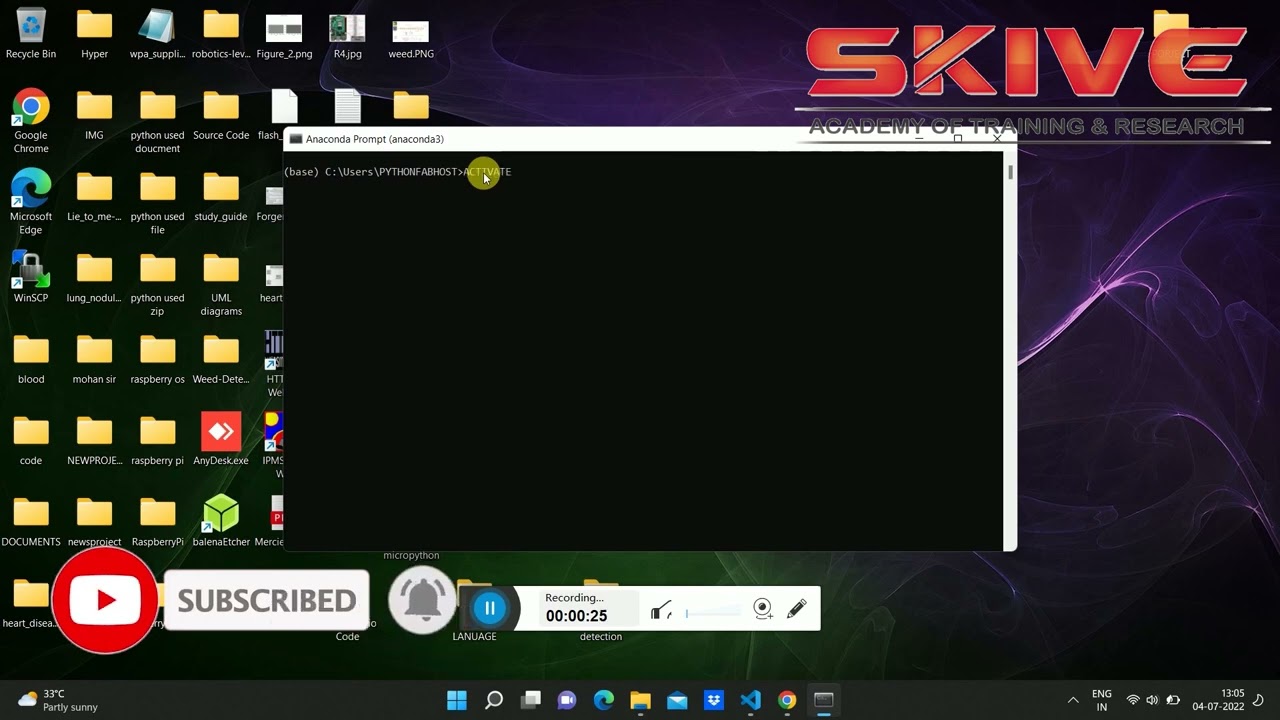
Task: Select the Lie_to_me-... folder
Action: point(94,196)
